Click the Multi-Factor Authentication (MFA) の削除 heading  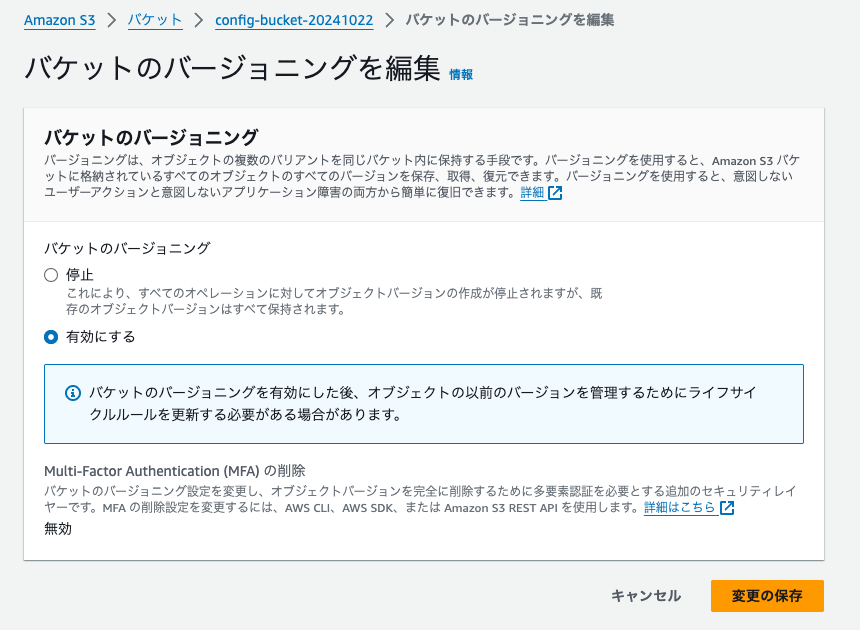coord(174,471)
